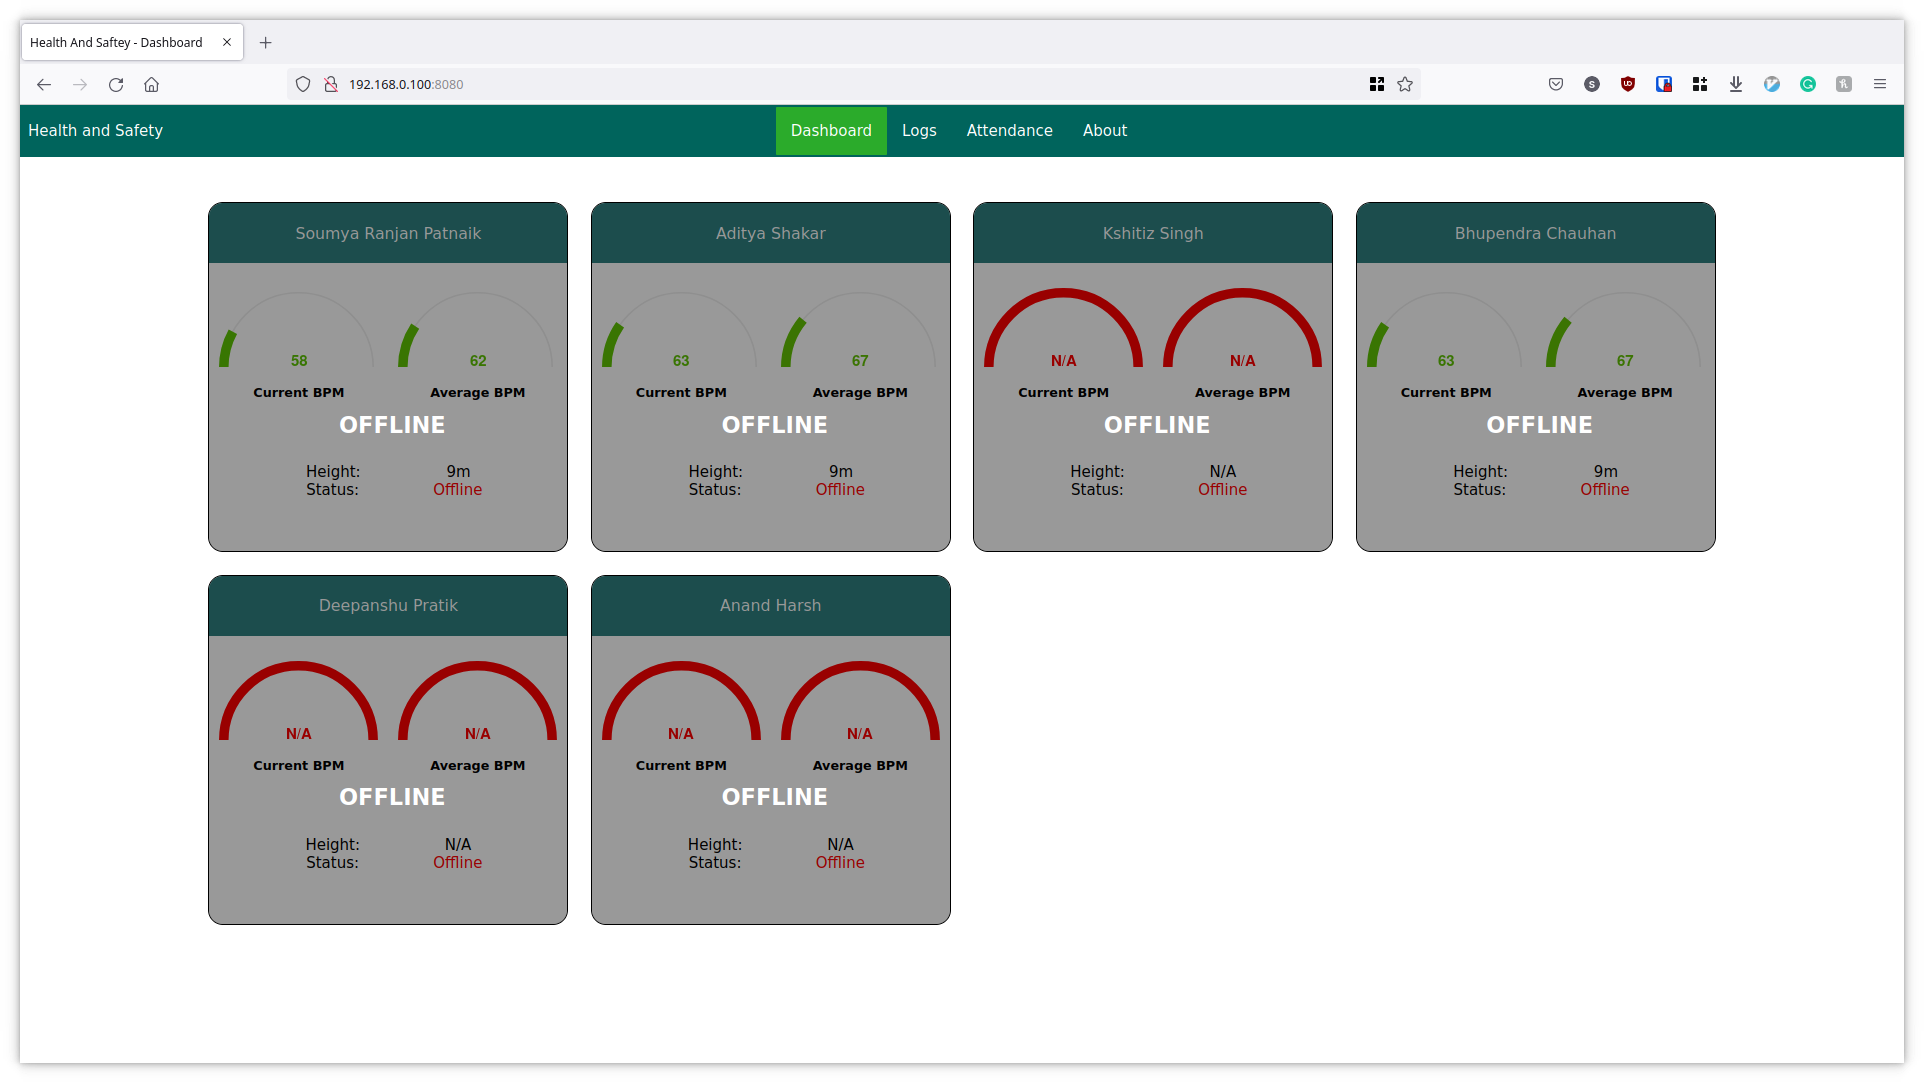Open the Firefox hamburger menu
This screenshot has width=1924, height=1083.
click(1880, 84)
